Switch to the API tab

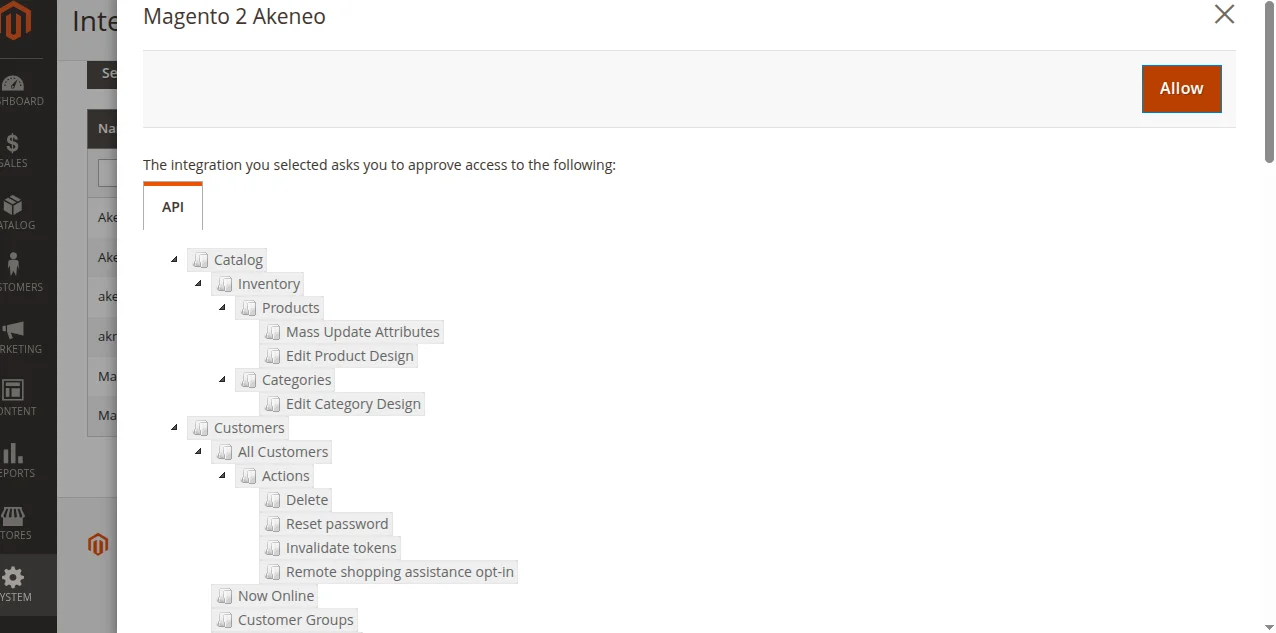[172, 207]
